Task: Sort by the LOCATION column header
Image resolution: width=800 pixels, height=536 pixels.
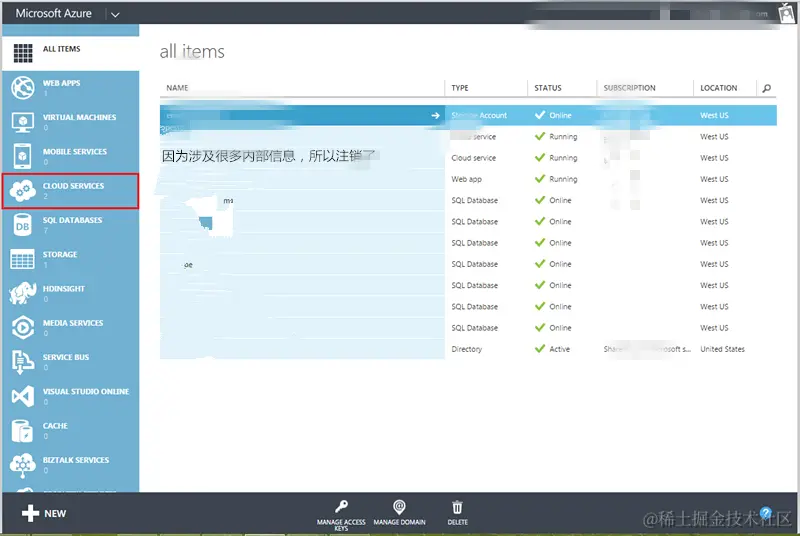Action: (x=718, y=88)
